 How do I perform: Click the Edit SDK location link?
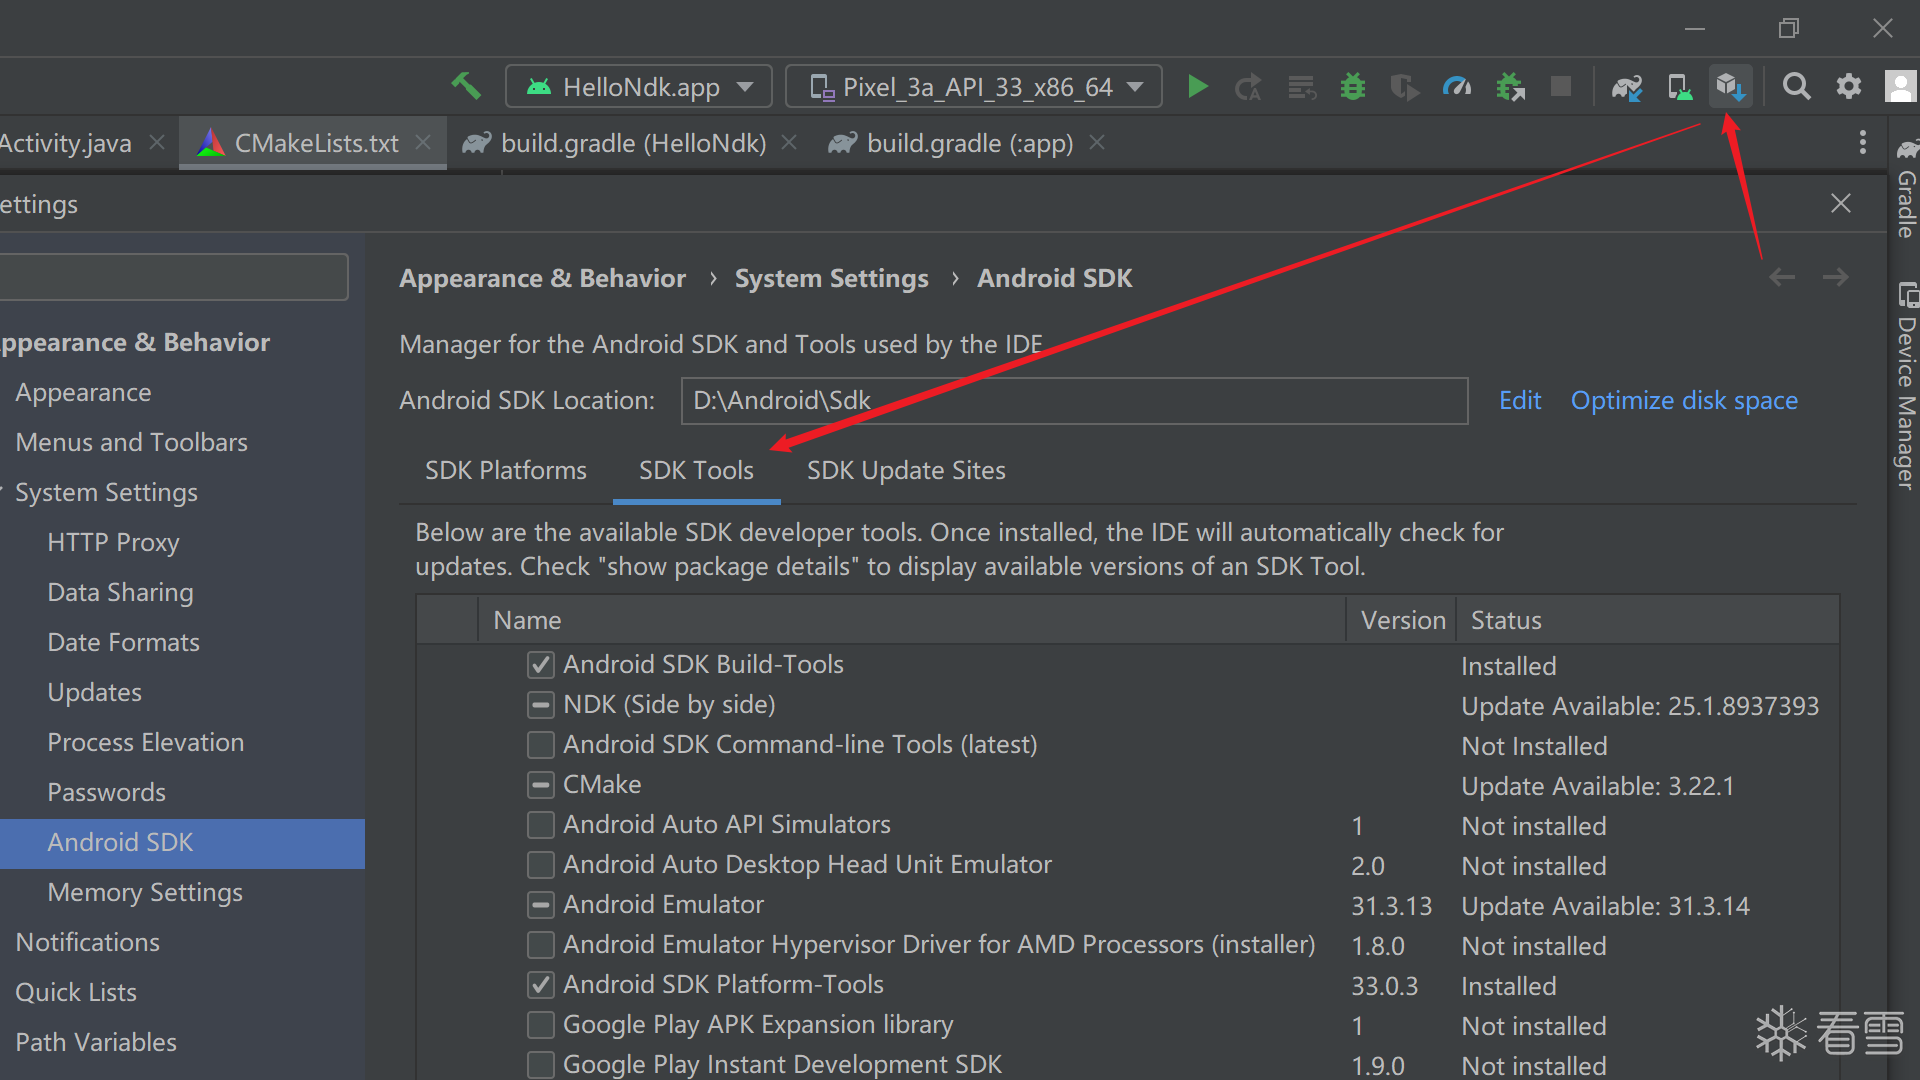coord(1520,400)
